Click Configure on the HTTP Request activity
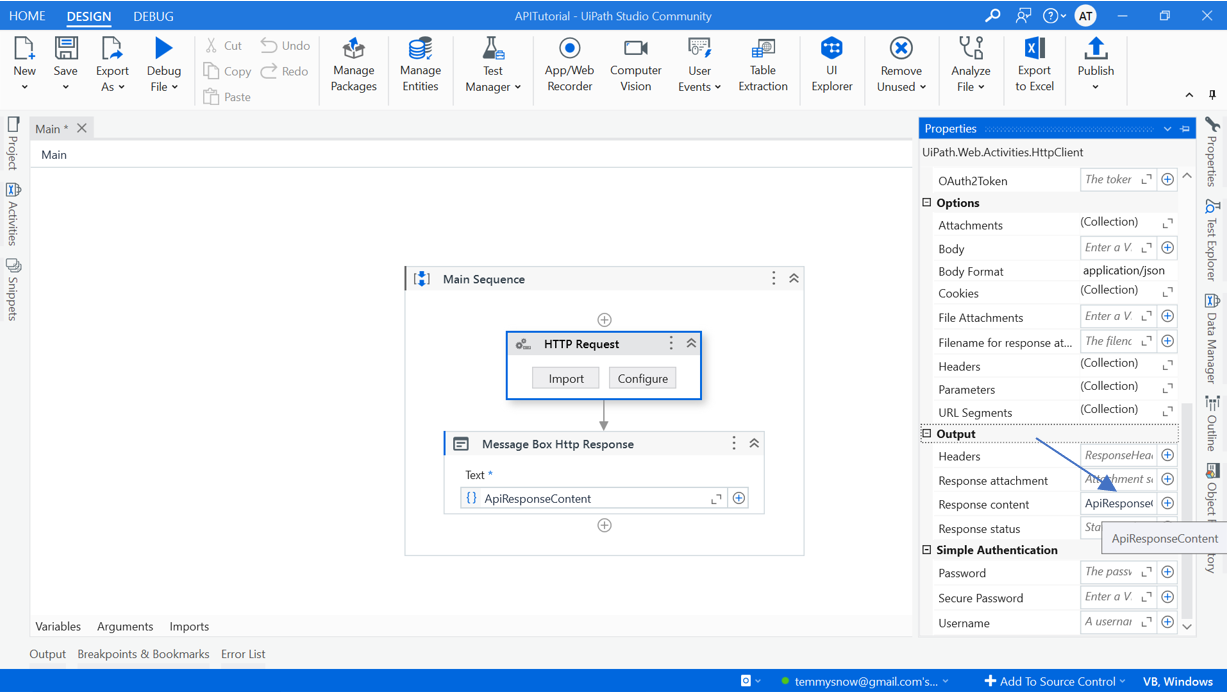 pyautogui.click(x=642, y=378)
